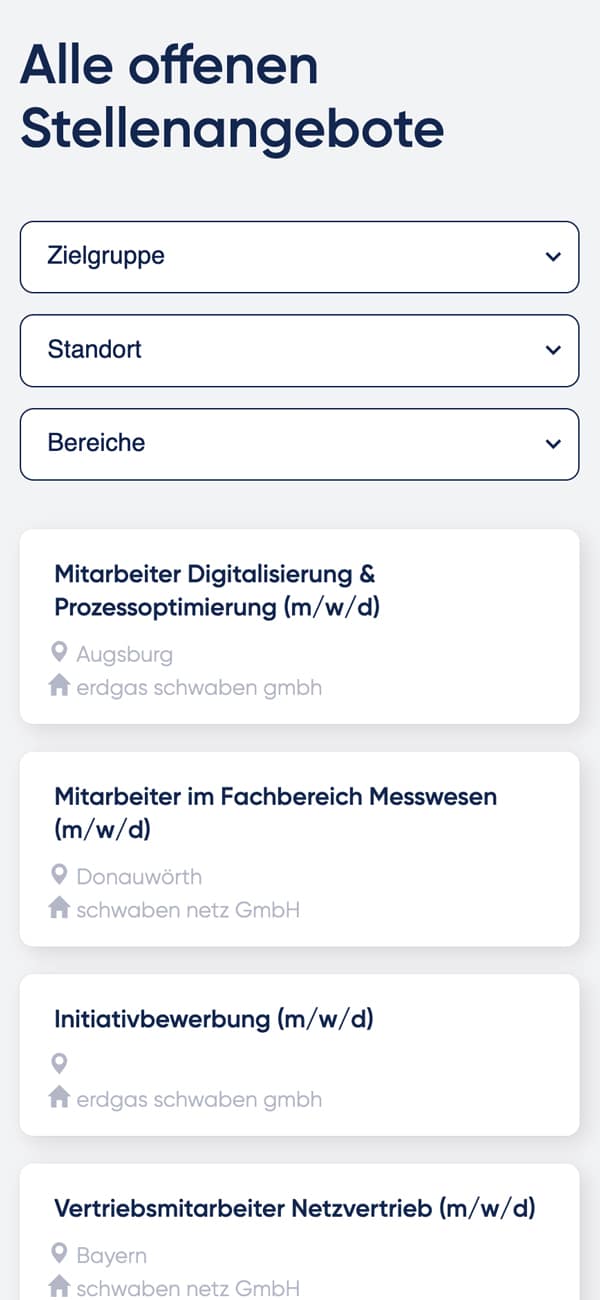The width and height of the screenshot is (600, 1300).
Task: Open the Bereiche filter dropdown
Action: click(x=299, y=444)
